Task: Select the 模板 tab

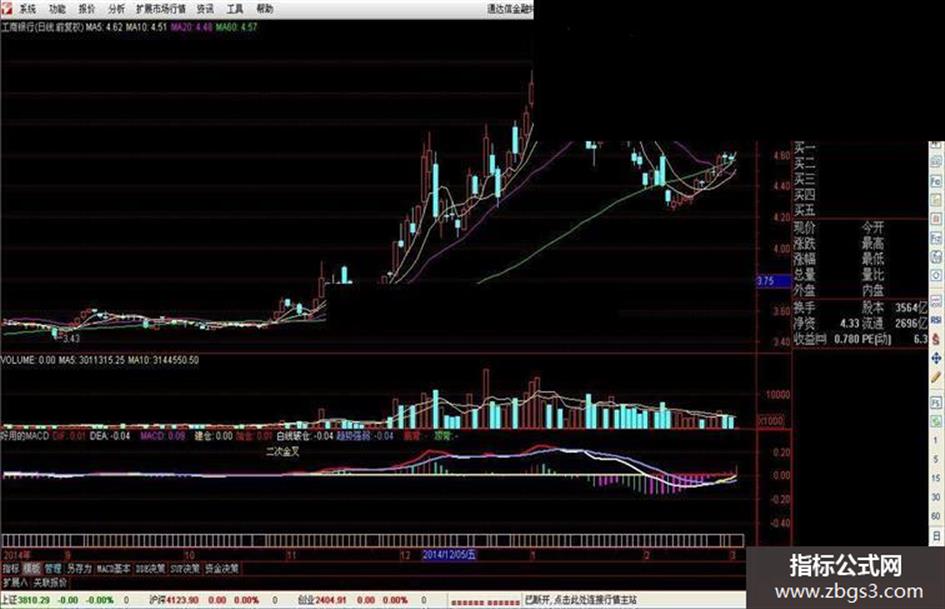Action: tap(31, 568)
